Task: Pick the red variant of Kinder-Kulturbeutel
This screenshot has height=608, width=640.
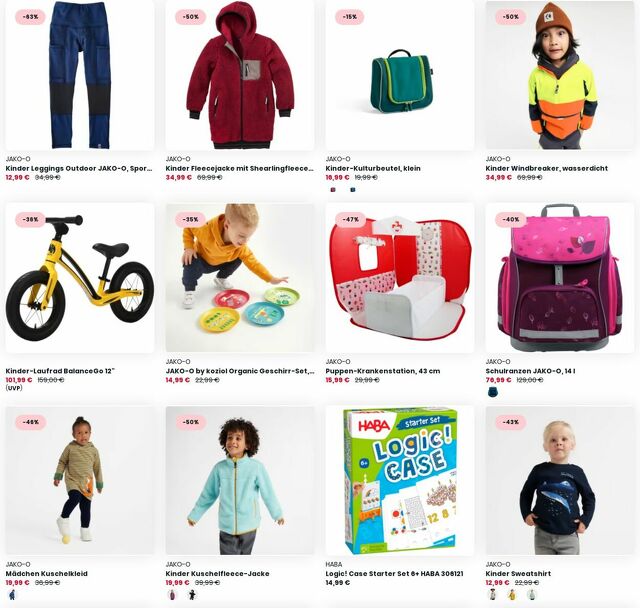Action: pyautogui.click(x=333, y=189)
